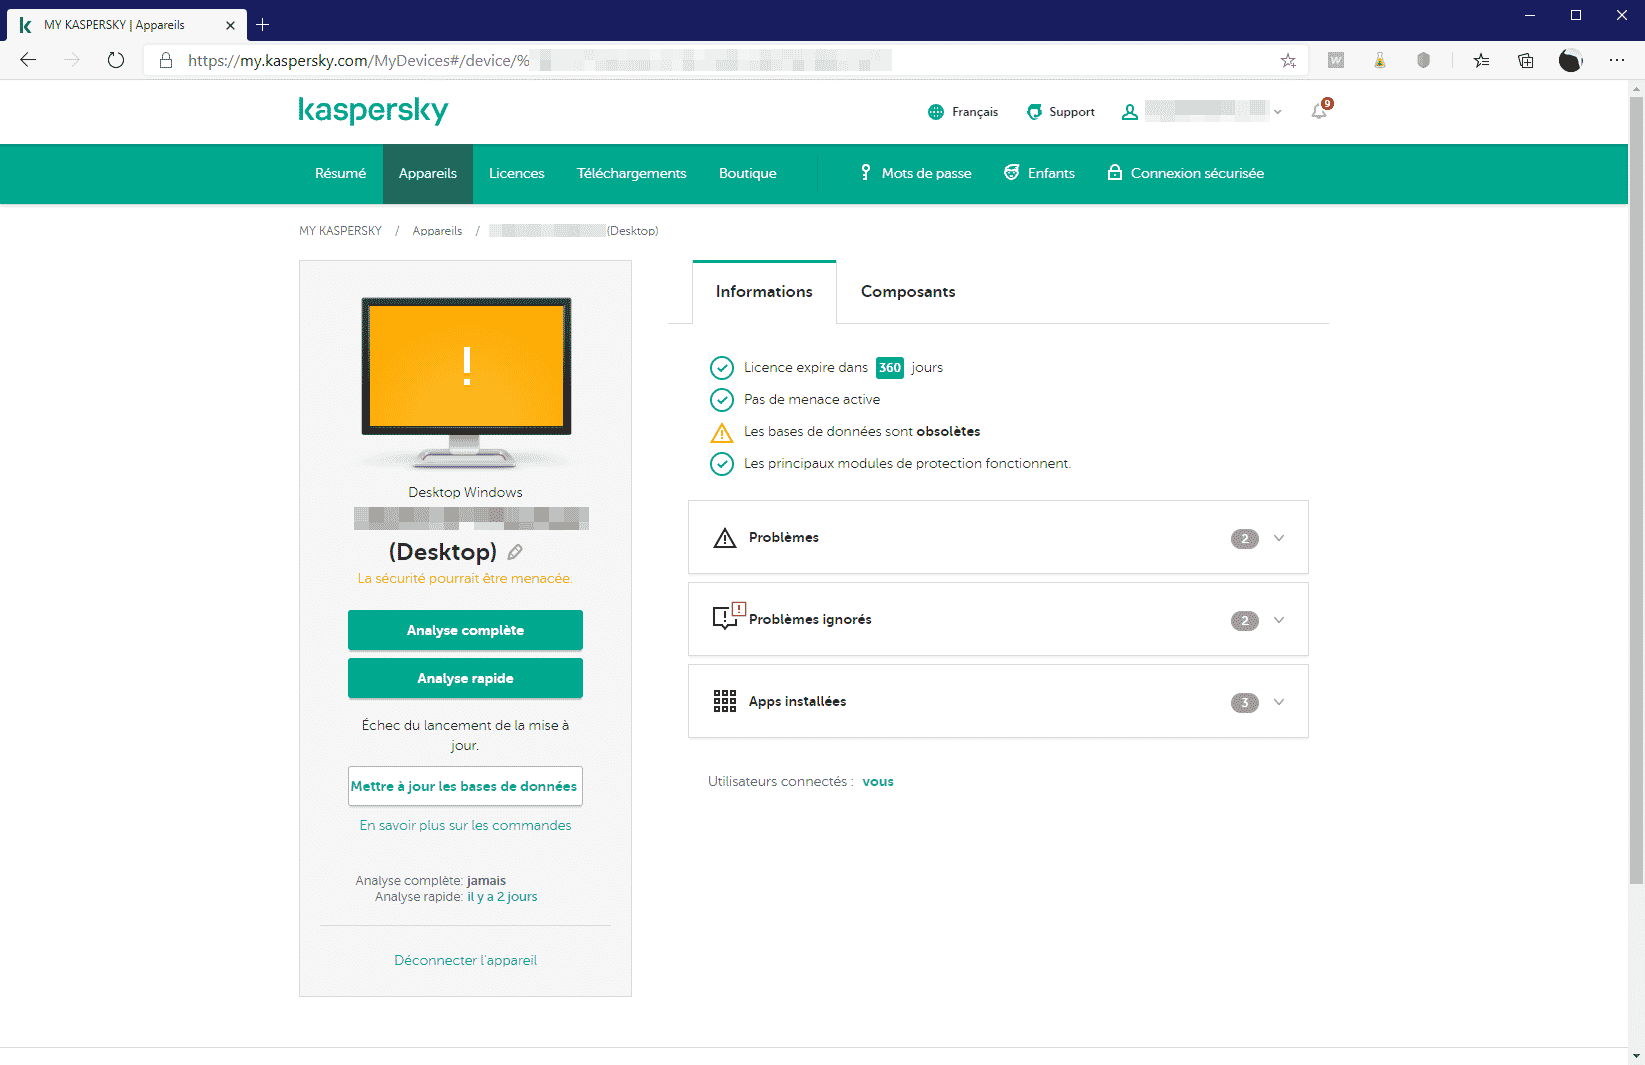Start Analyse complète scan
This screenshot has height=1065, width=1645.
point(465,630)
